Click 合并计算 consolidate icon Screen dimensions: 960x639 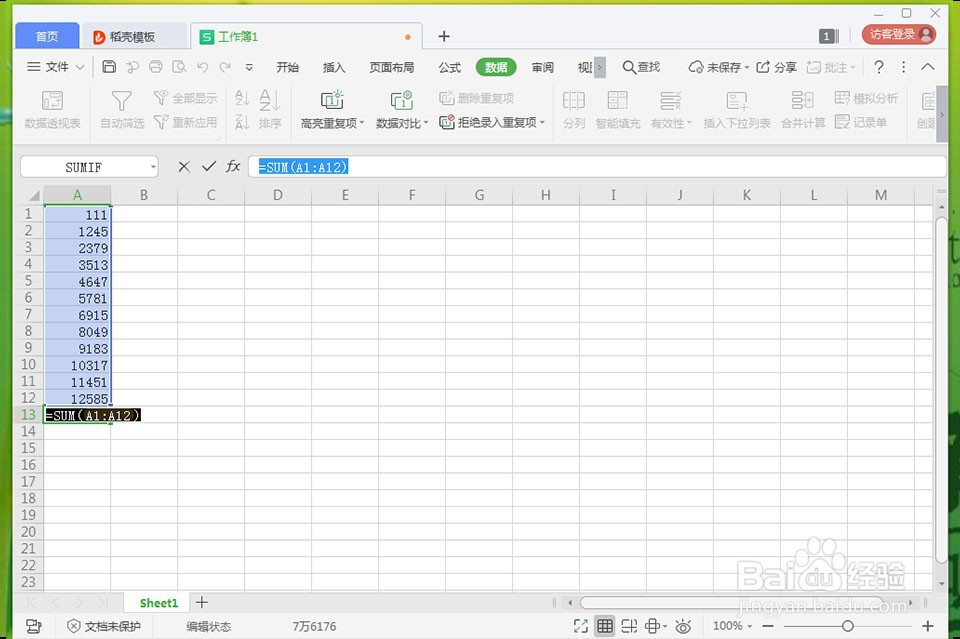click(x=803, y=110)
